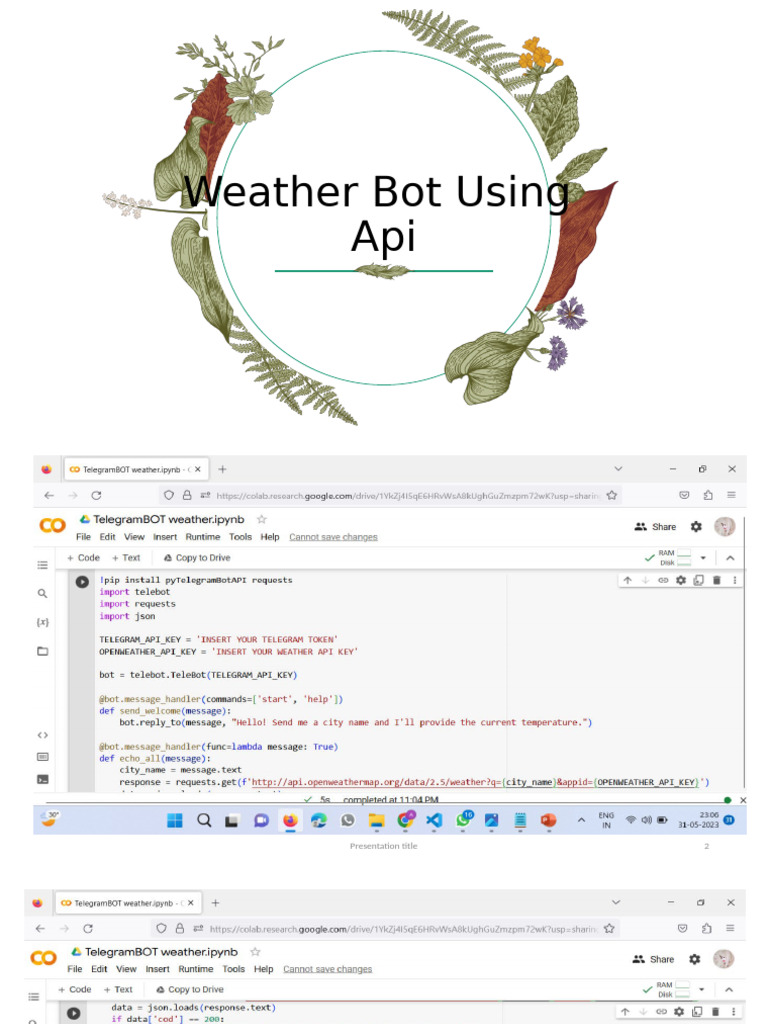Click Share in the upper Colab window
Screen dimensions: 768x1024
pyautogui.click(x=655, y=526)
